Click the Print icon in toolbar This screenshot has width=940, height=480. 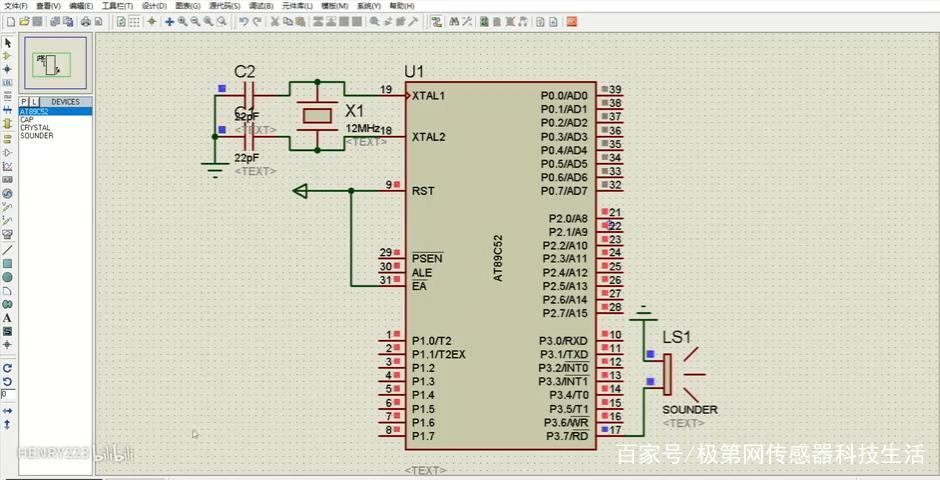(x=86, y=22)
